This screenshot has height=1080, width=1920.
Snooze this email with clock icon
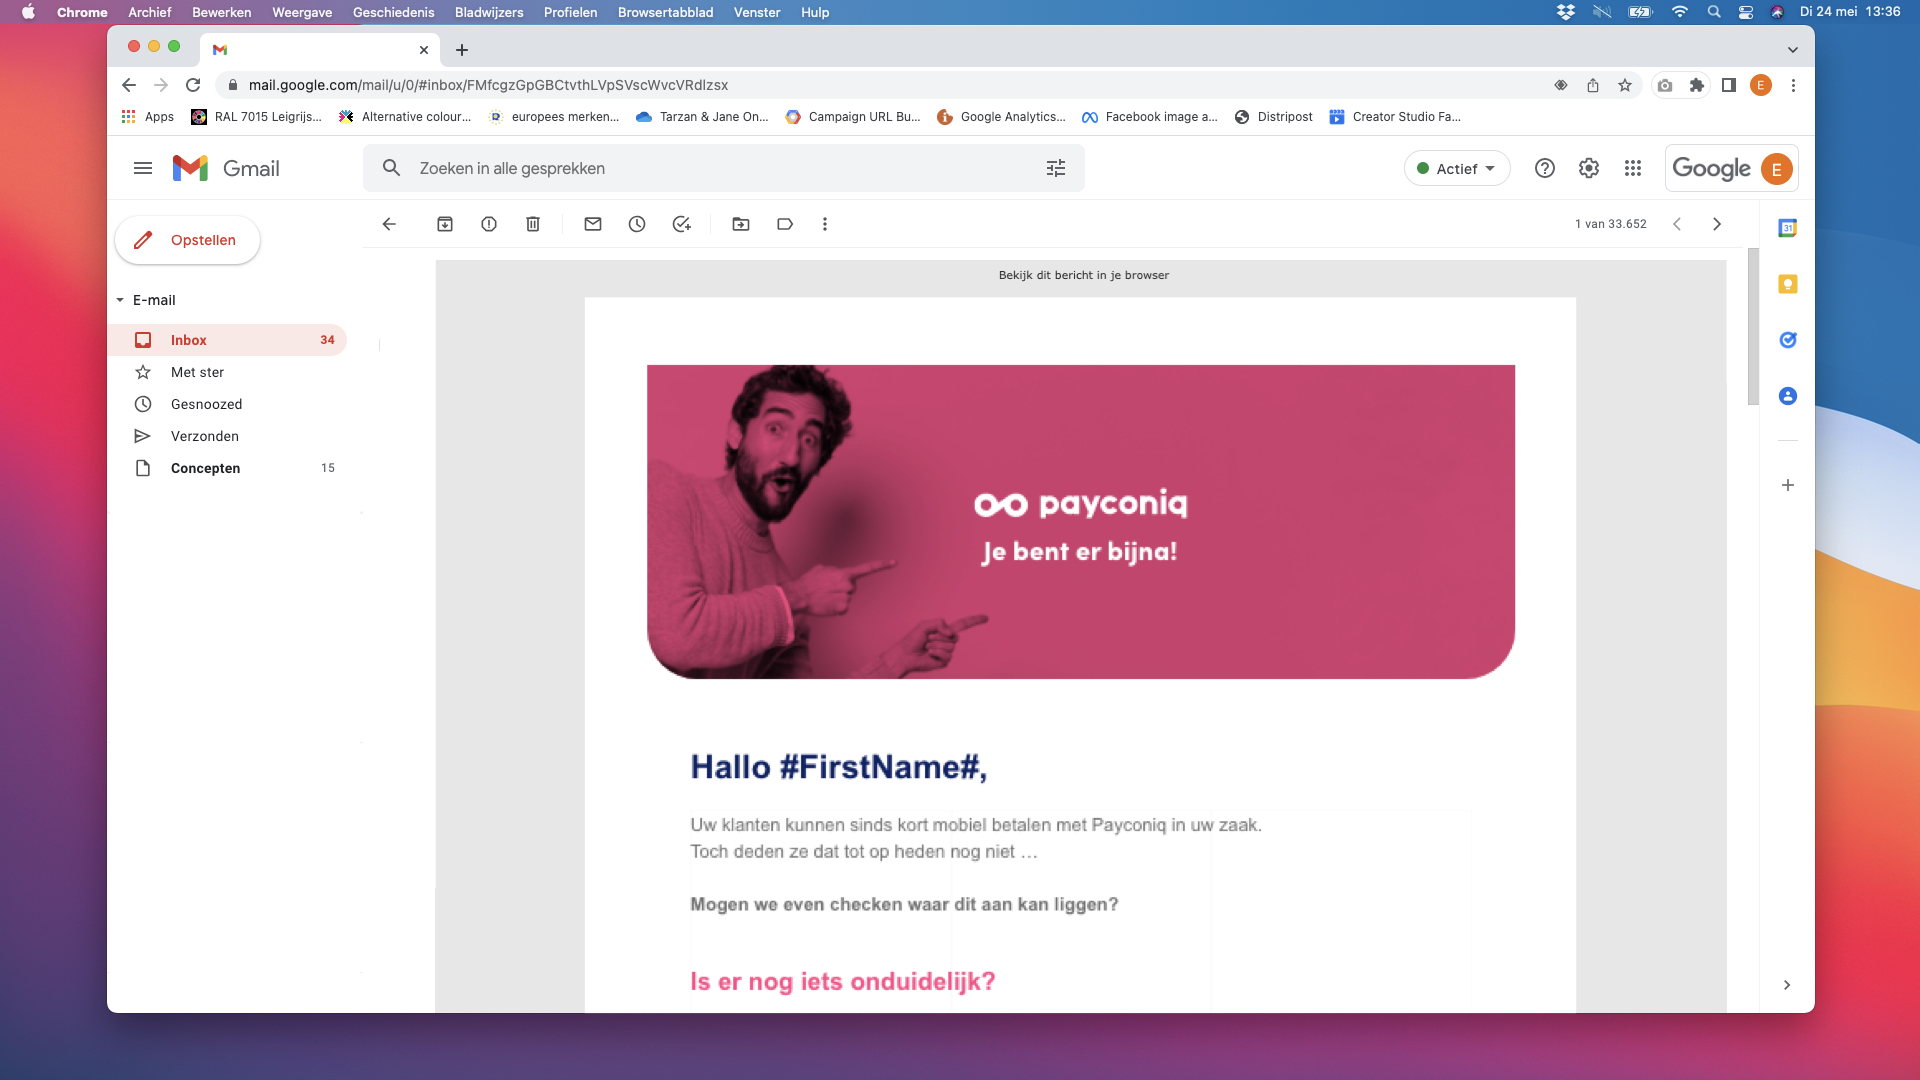tap(637, 224)
